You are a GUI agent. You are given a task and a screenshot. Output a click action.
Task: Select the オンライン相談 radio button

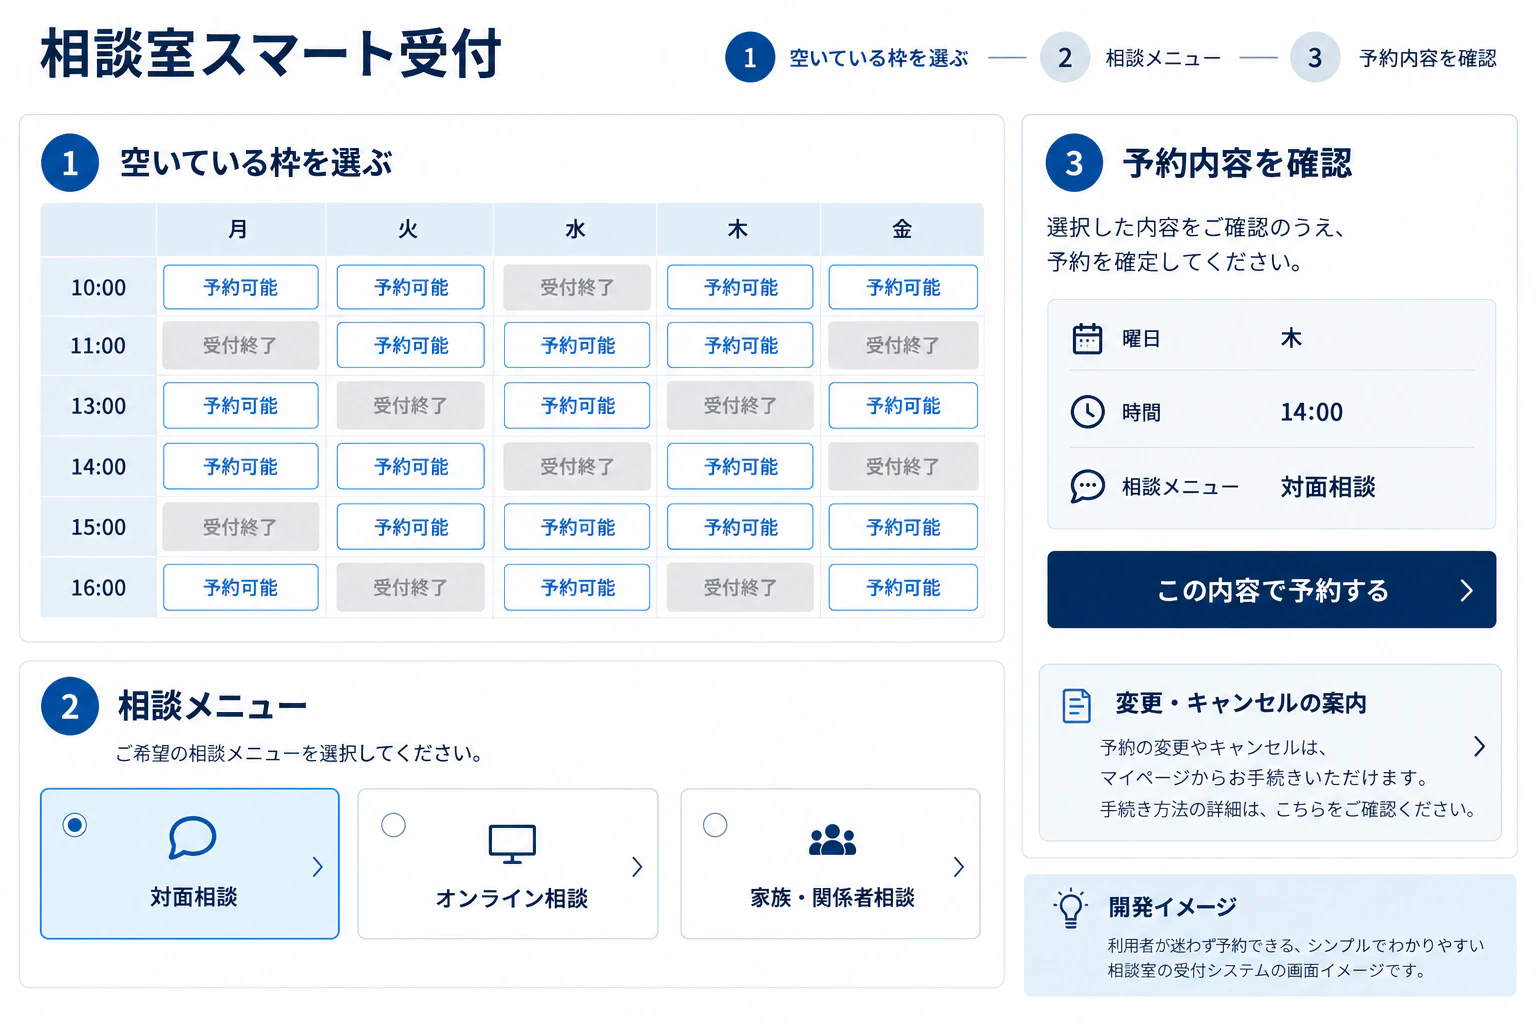point(394,825)
